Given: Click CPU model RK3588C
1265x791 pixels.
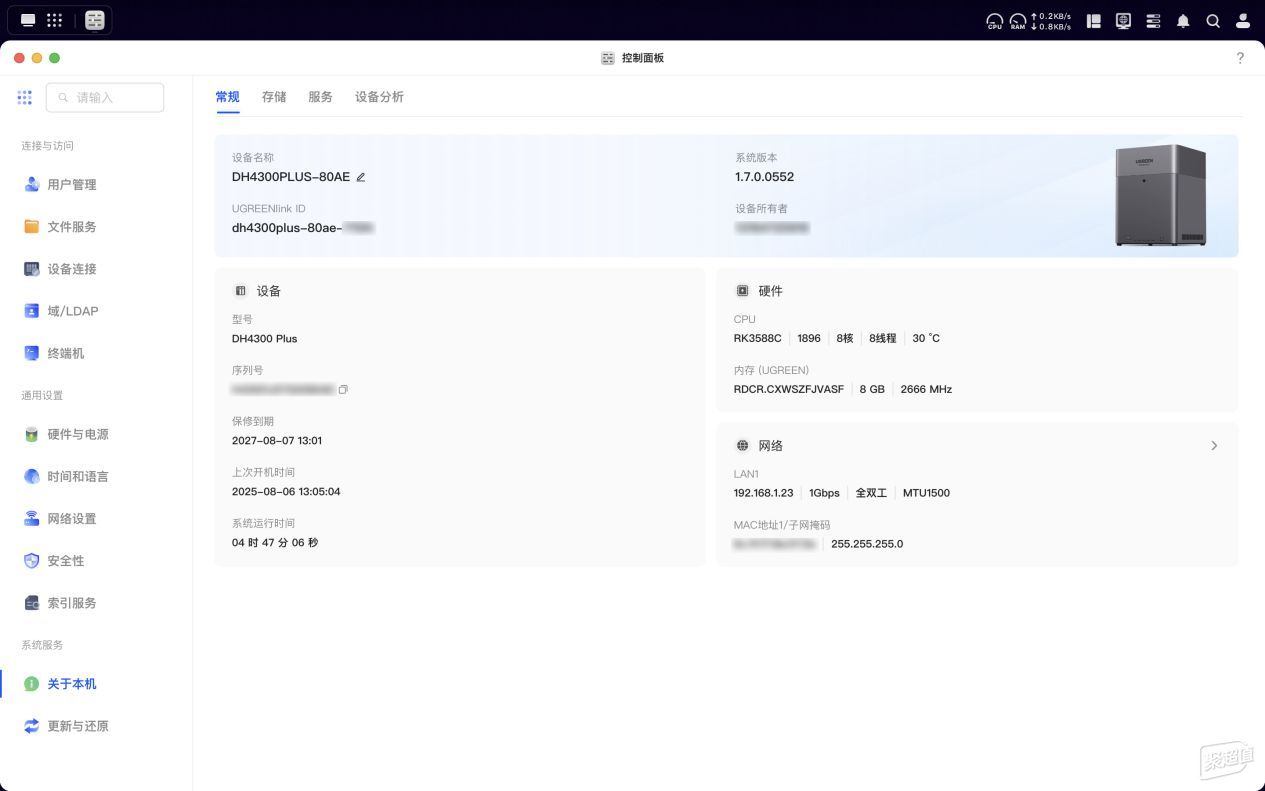Looking at the screenshot, I should pos(757,338).
